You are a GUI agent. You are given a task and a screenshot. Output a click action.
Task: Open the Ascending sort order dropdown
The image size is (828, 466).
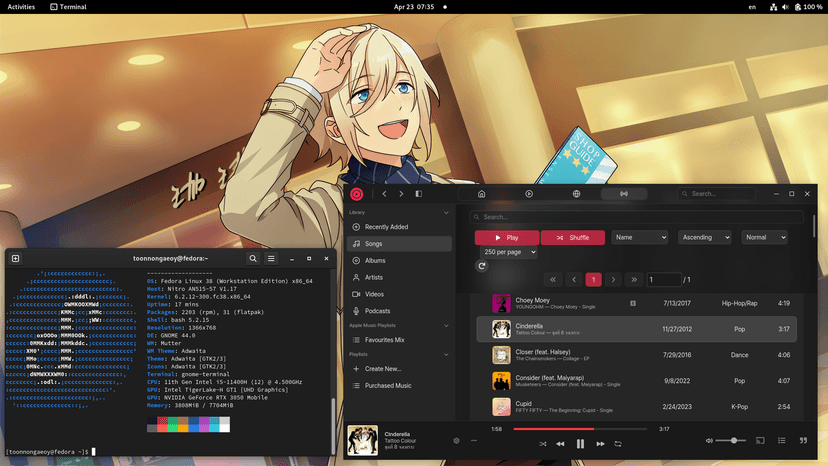(x=704, y=238)
